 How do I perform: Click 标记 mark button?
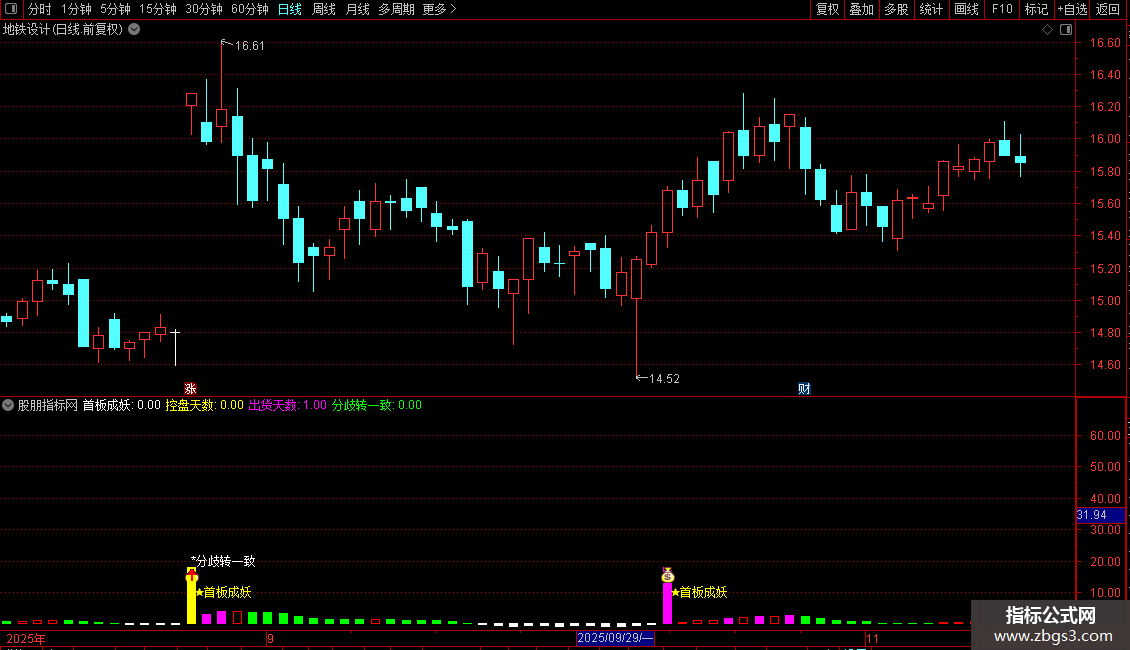pos(1036,9)
